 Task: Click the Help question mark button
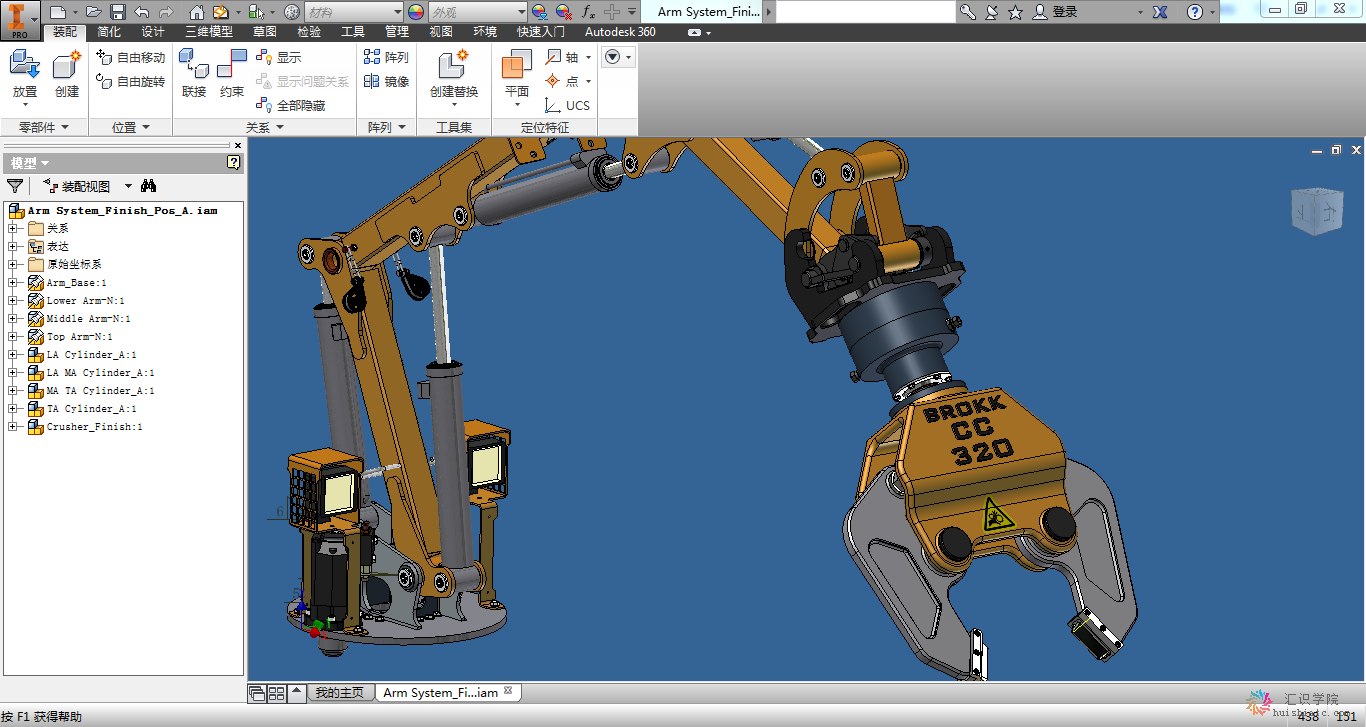(x=1195, y=12)
